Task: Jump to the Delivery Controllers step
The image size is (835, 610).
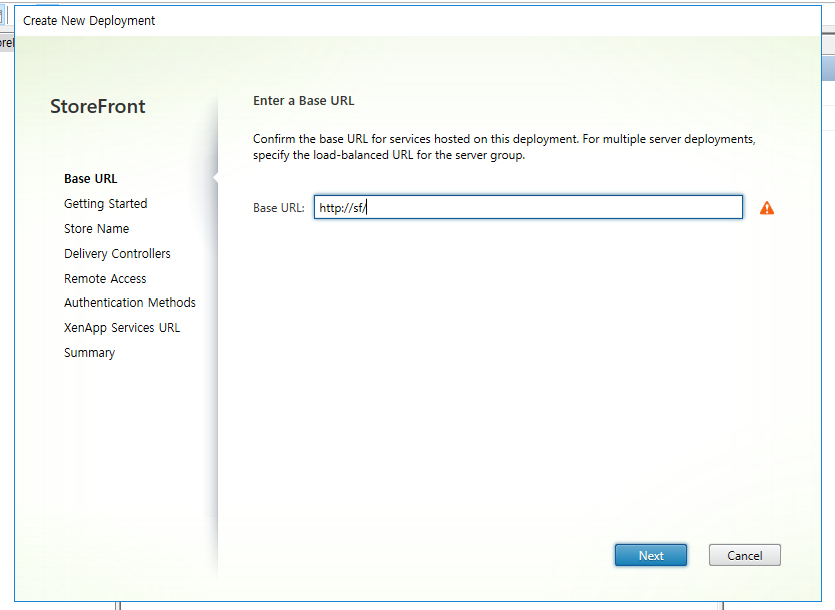Action: [x=117, y=254]
